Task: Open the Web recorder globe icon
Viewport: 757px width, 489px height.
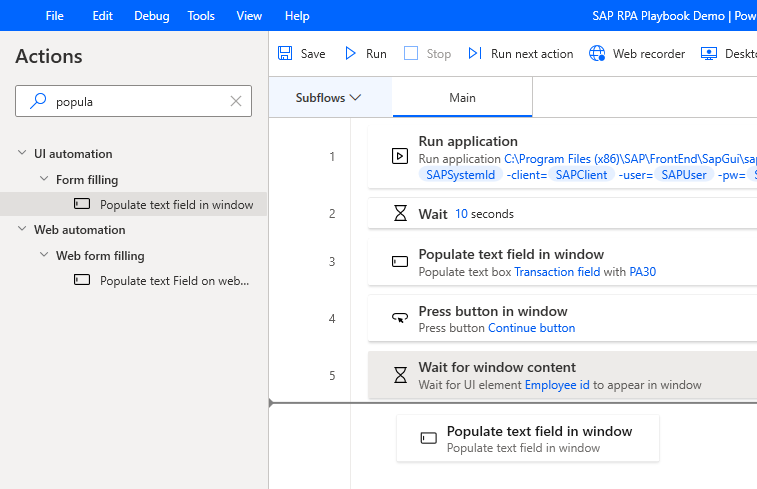Action: pyautogui.click(x=597, y=53)
